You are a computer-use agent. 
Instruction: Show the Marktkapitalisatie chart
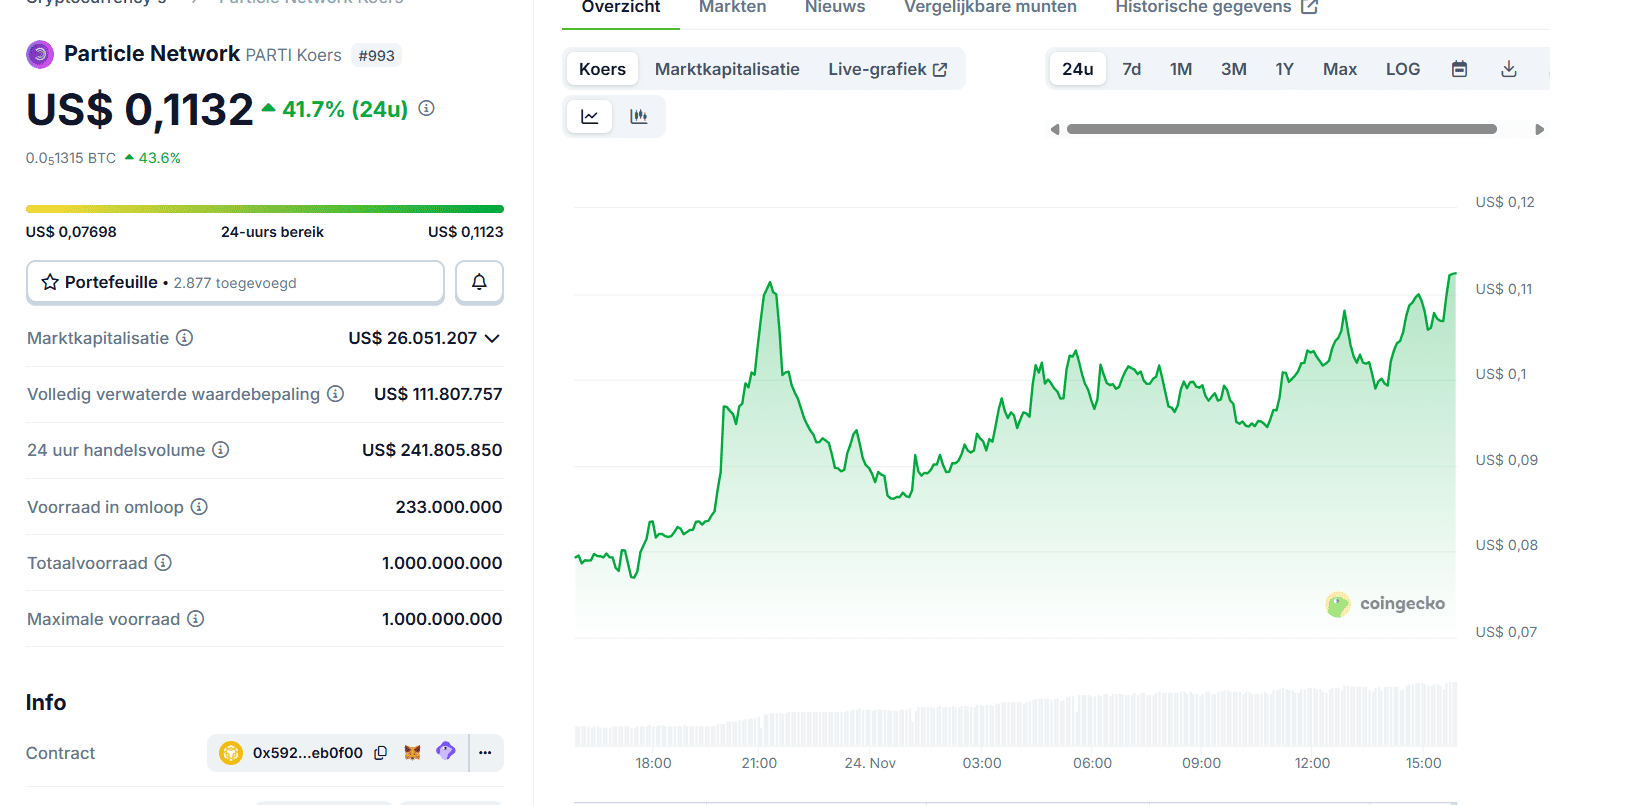coord(727,69)
